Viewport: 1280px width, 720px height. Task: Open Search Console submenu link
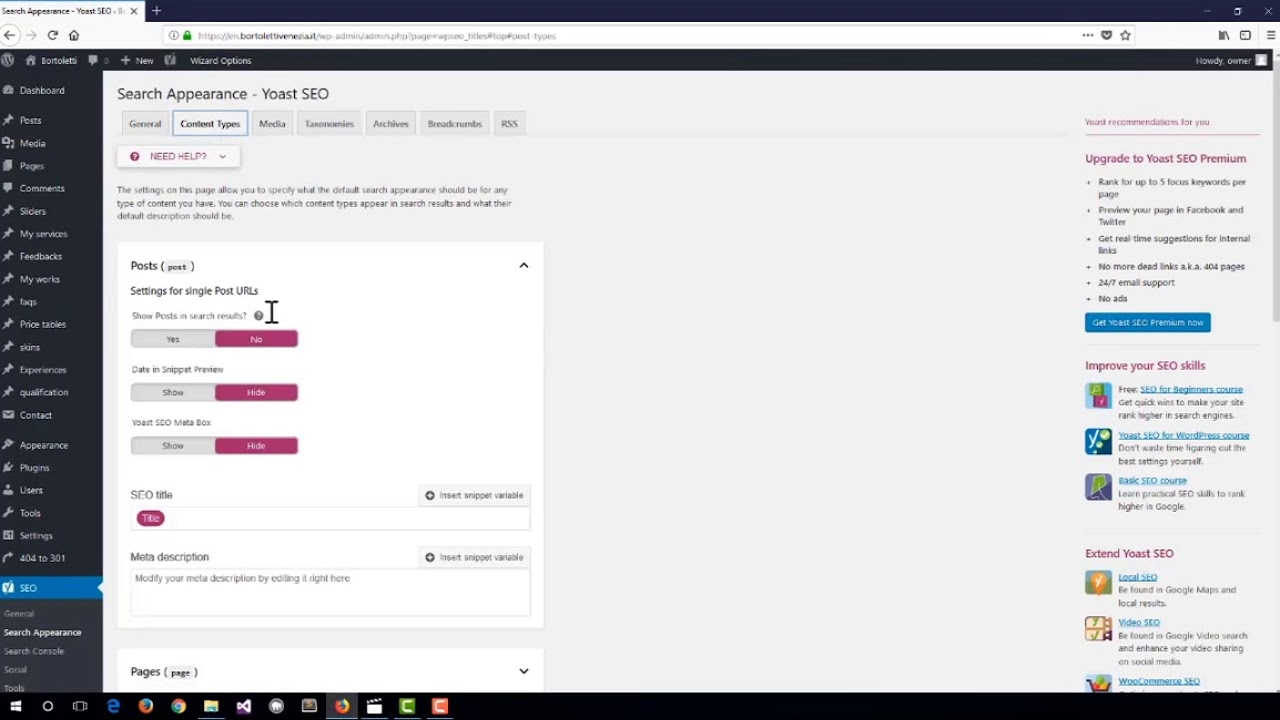click(x=34, y=651)
